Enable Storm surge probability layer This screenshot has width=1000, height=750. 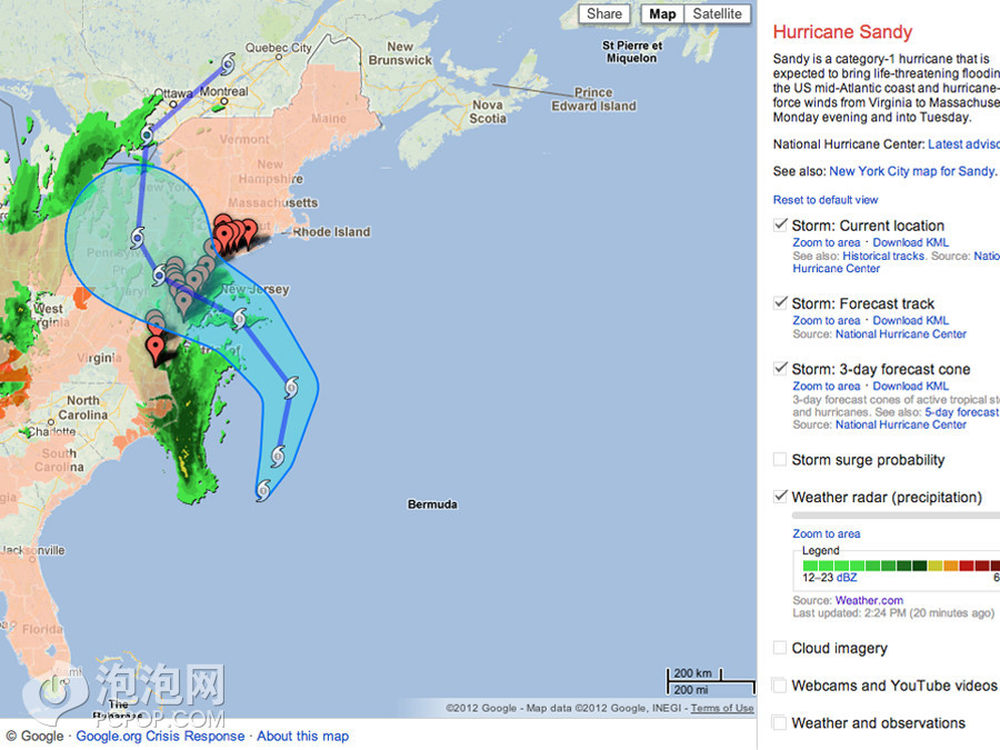[780, 459]
